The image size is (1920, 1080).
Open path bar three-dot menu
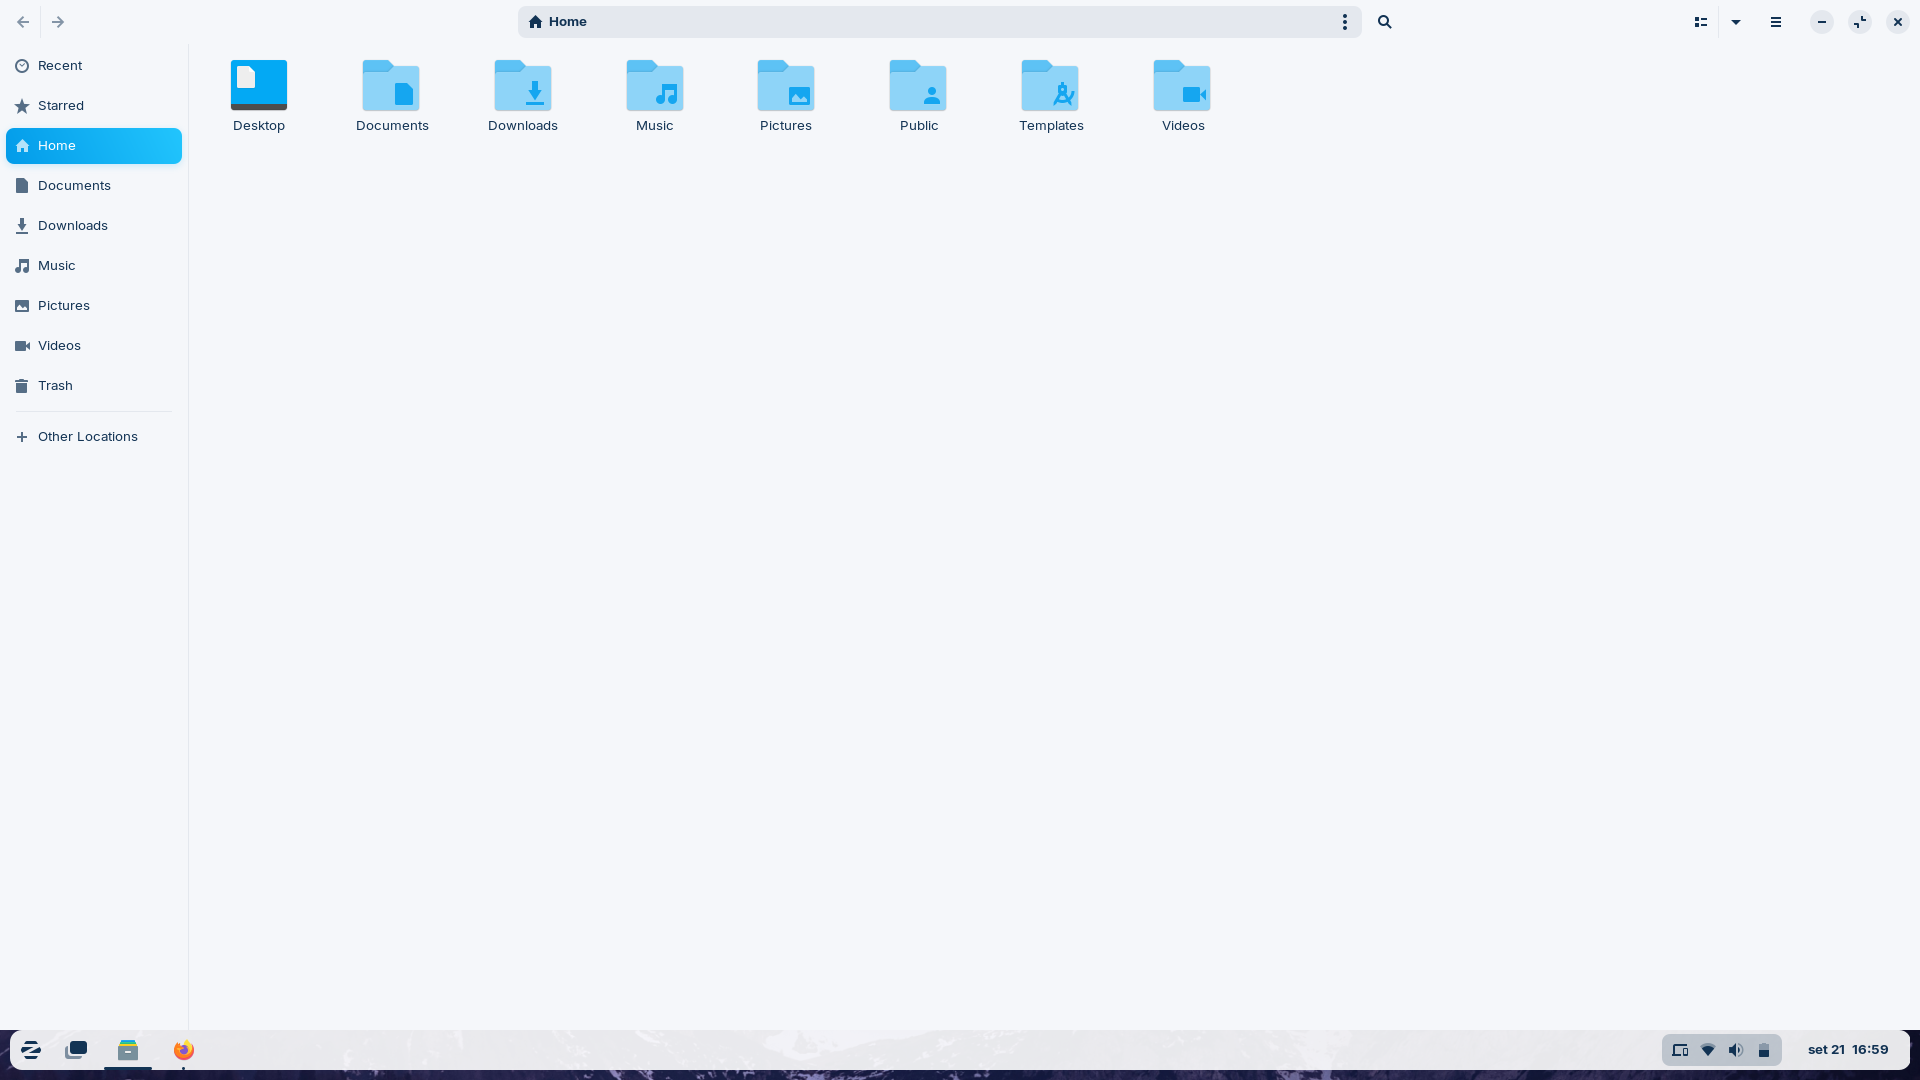(1345, 22)
